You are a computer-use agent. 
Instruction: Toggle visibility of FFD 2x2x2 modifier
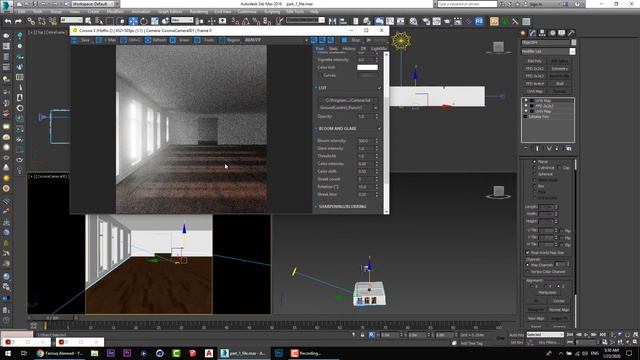[x=526, y=106]
